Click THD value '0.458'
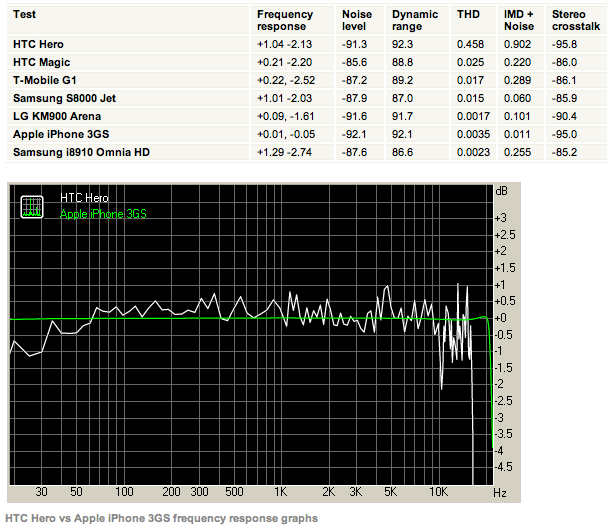The image size is (612, 529). (x=470, y=44)
